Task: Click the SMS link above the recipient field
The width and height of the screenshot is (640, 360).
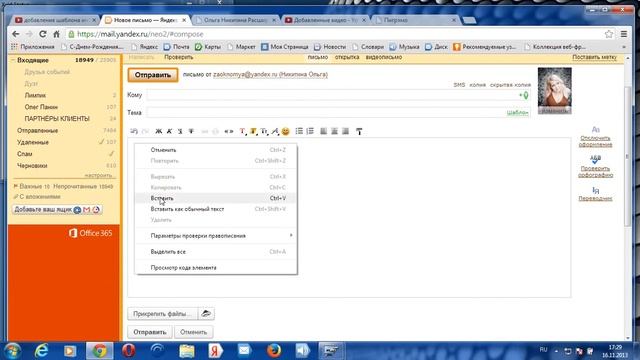Action: [x=459, y=85]
